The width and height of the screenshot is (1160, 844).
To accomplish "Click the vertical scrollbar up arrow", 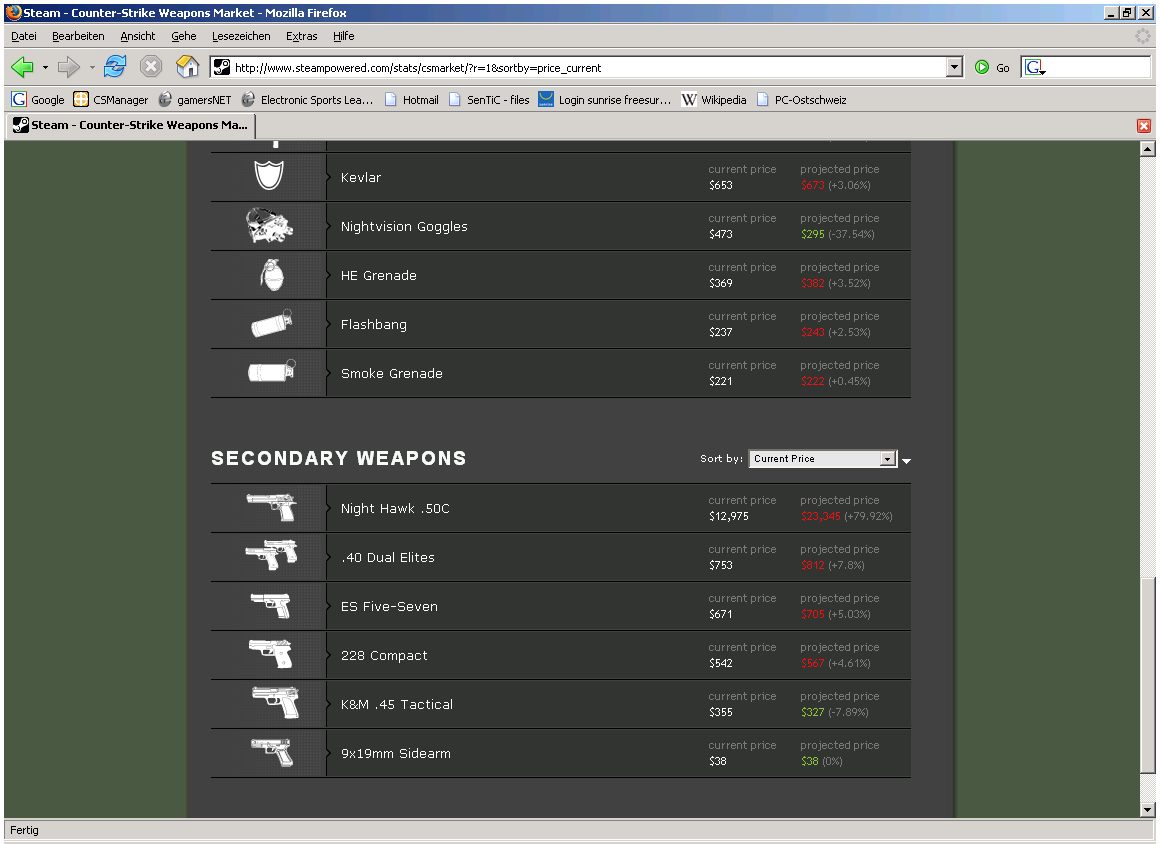I will point(1147,149).
